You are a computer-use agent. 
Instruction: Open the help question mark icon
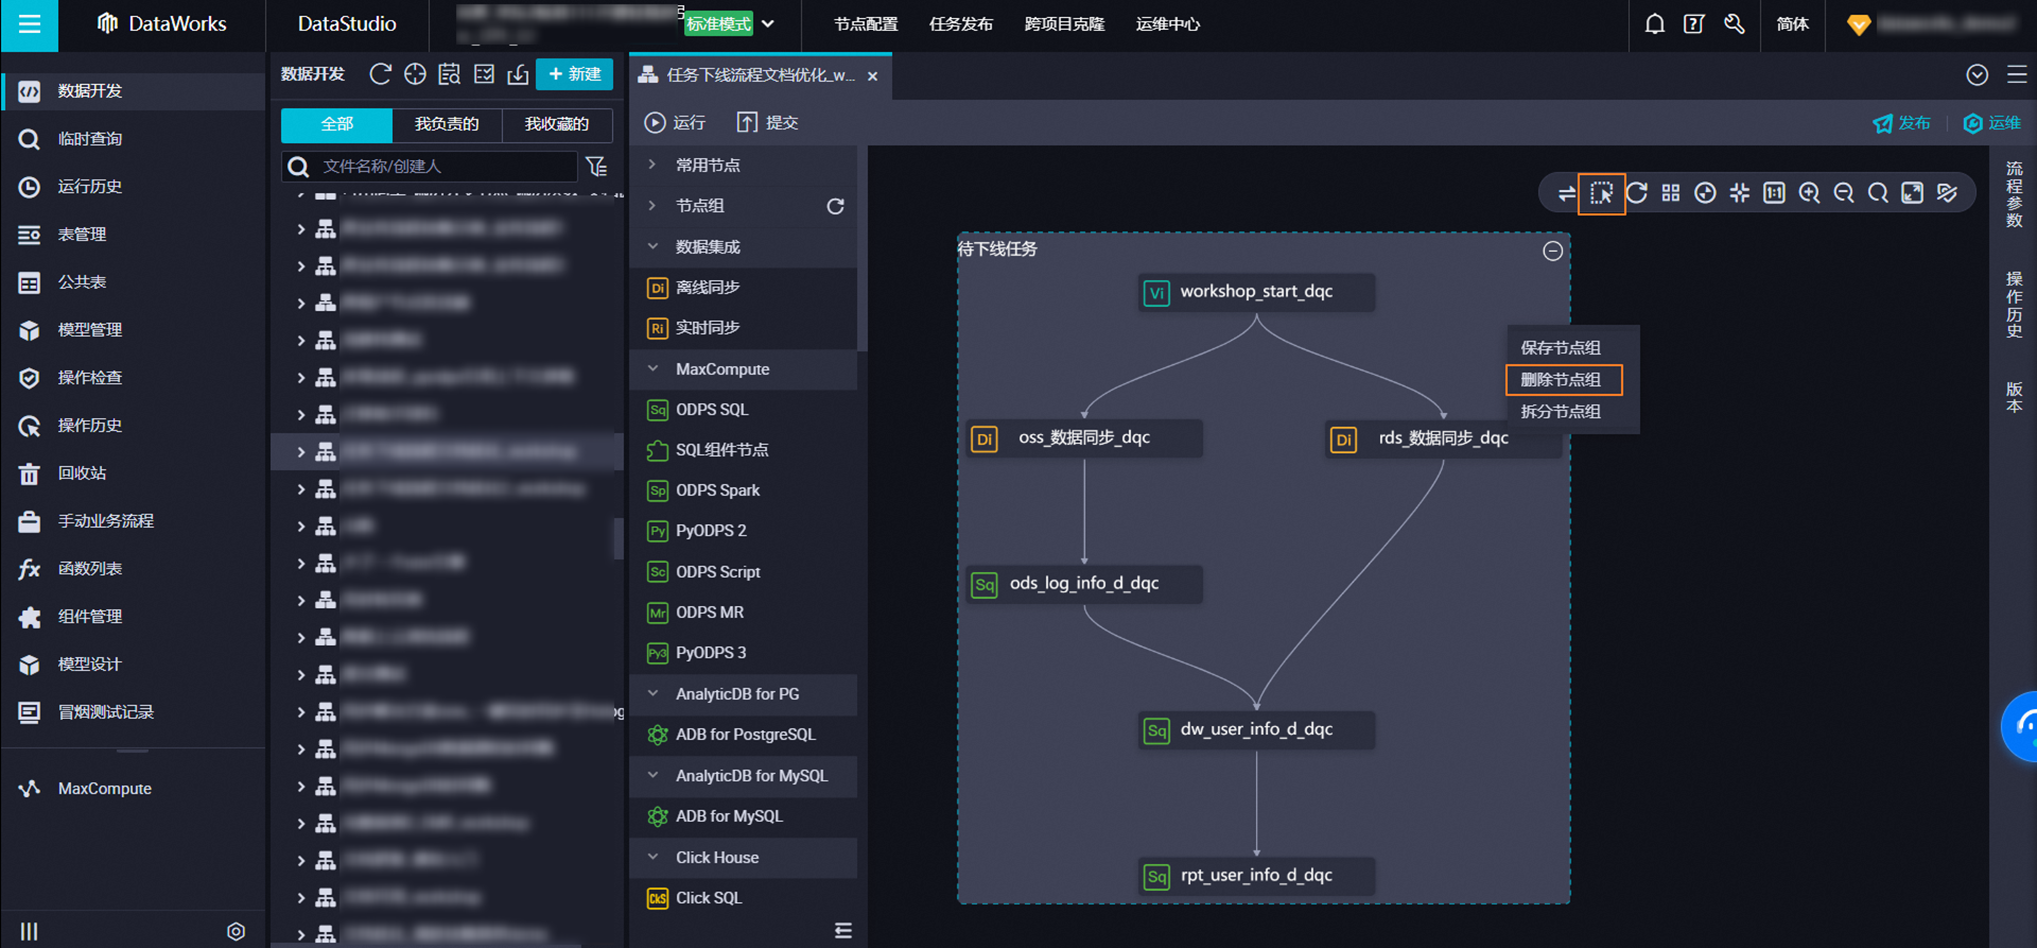(x=1694, y=24)
